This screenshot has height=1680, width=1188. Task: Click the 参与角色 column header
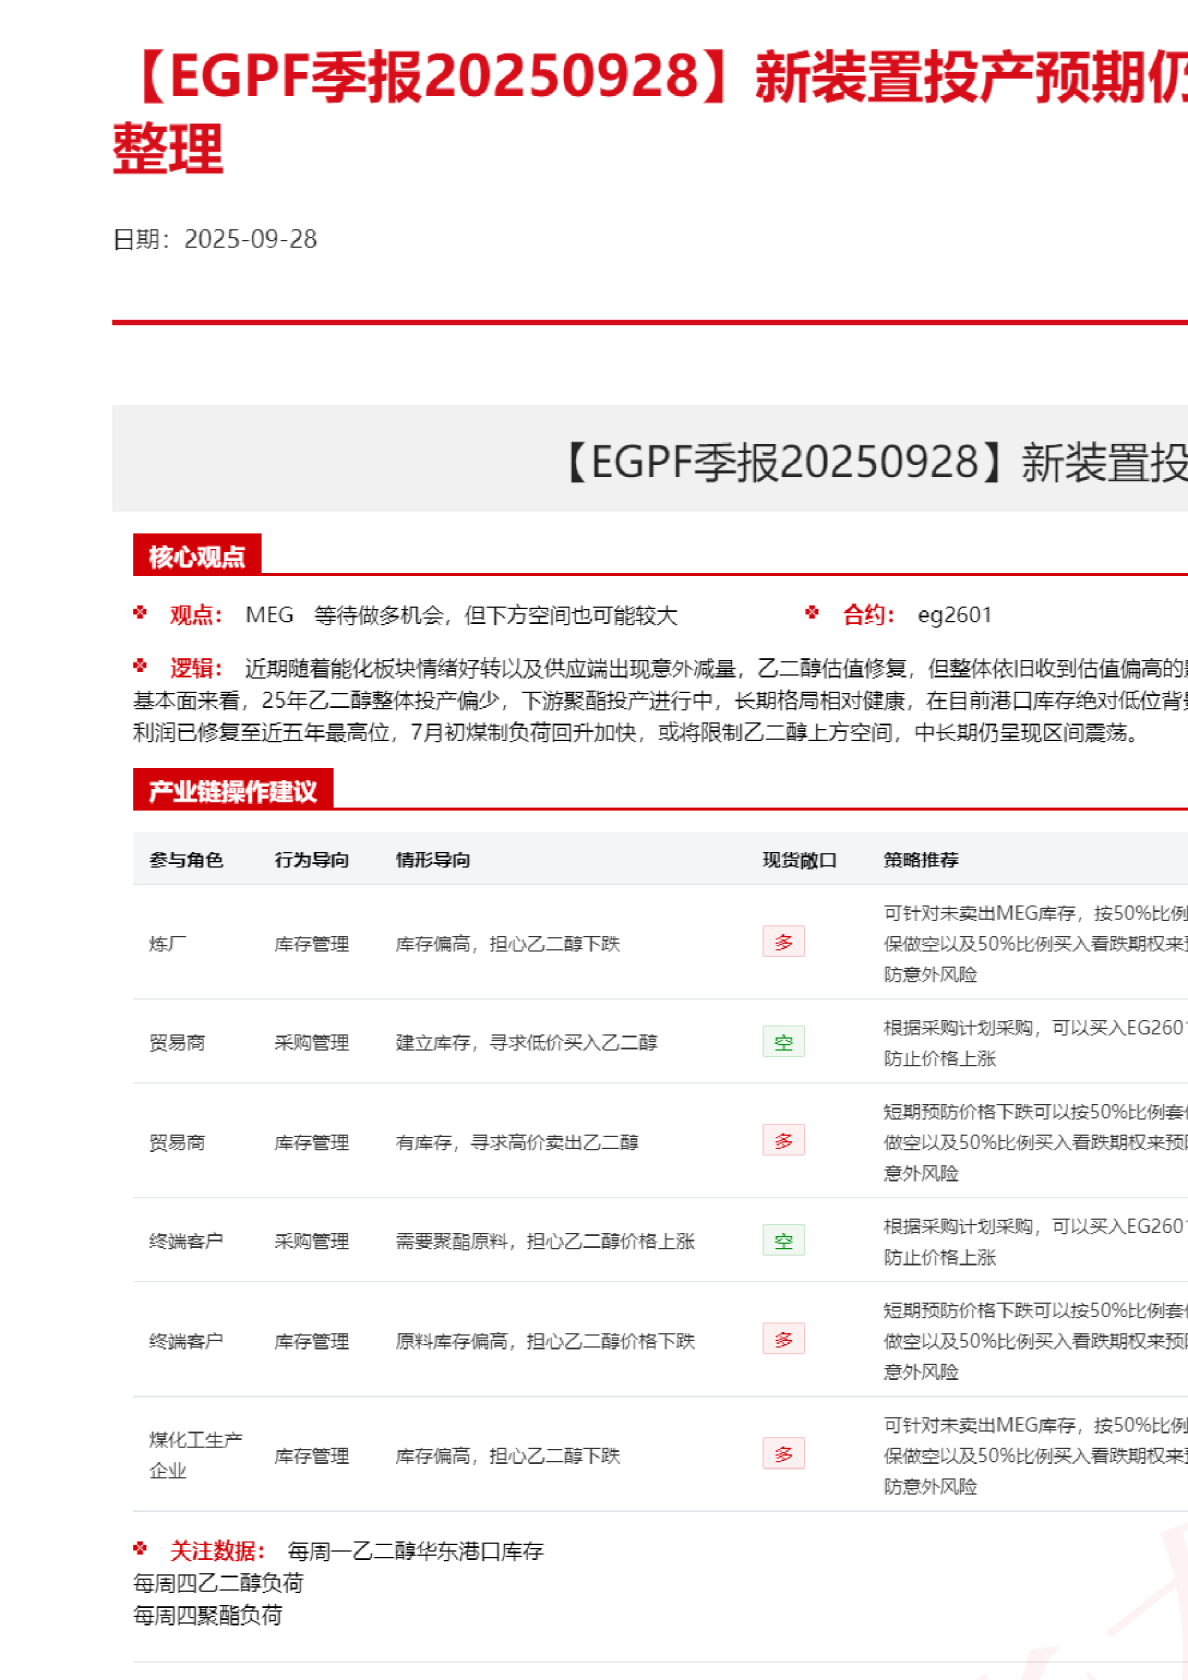coord(186,860)
